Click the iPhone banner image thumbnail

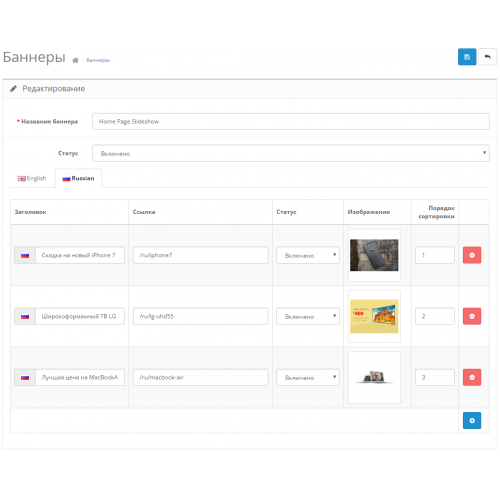374,255
